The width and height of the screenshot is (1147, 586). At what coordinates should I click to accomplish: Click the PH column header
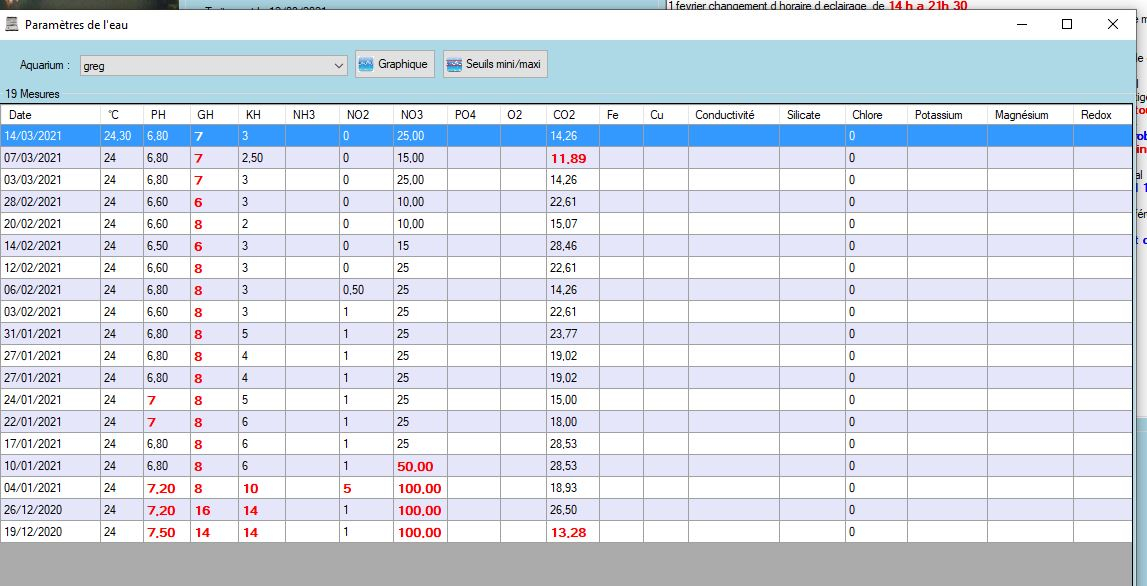coord(168,115)
